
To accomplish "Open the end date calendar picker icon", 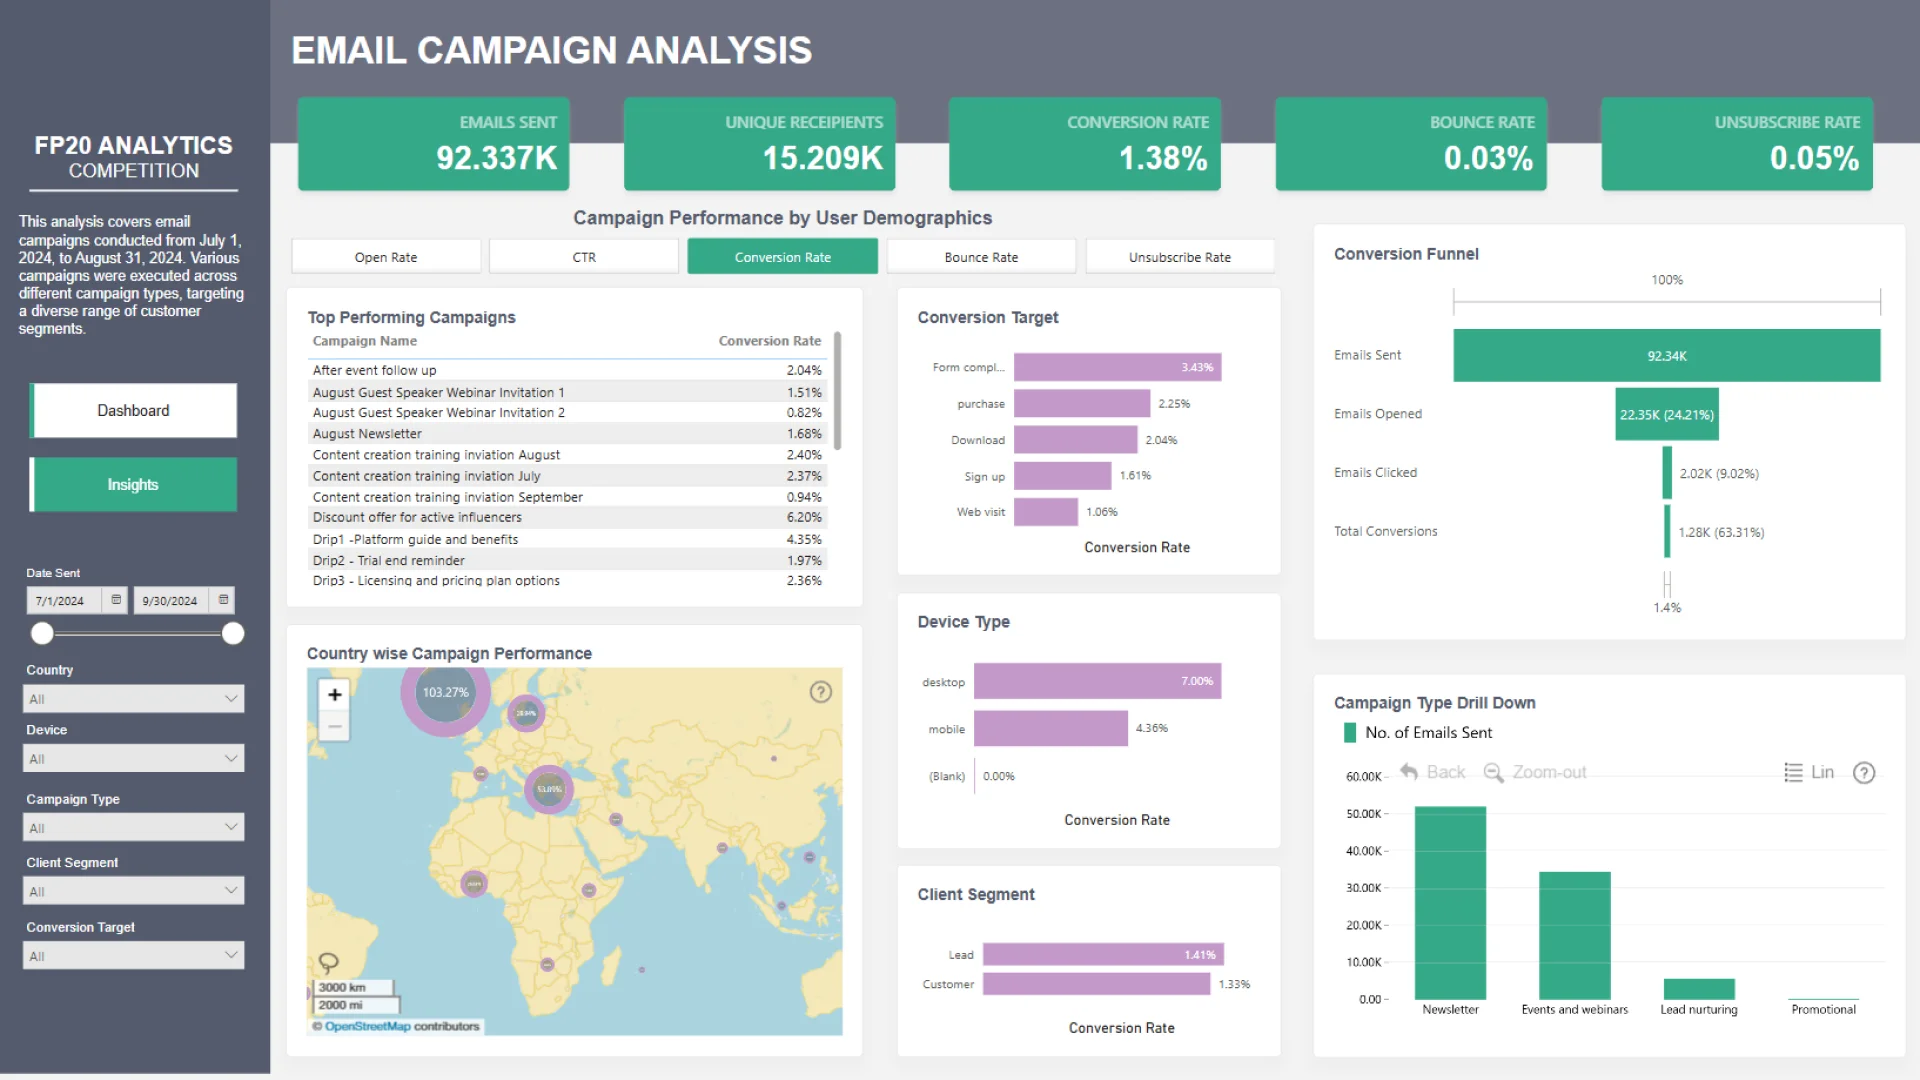I will 224,600.
